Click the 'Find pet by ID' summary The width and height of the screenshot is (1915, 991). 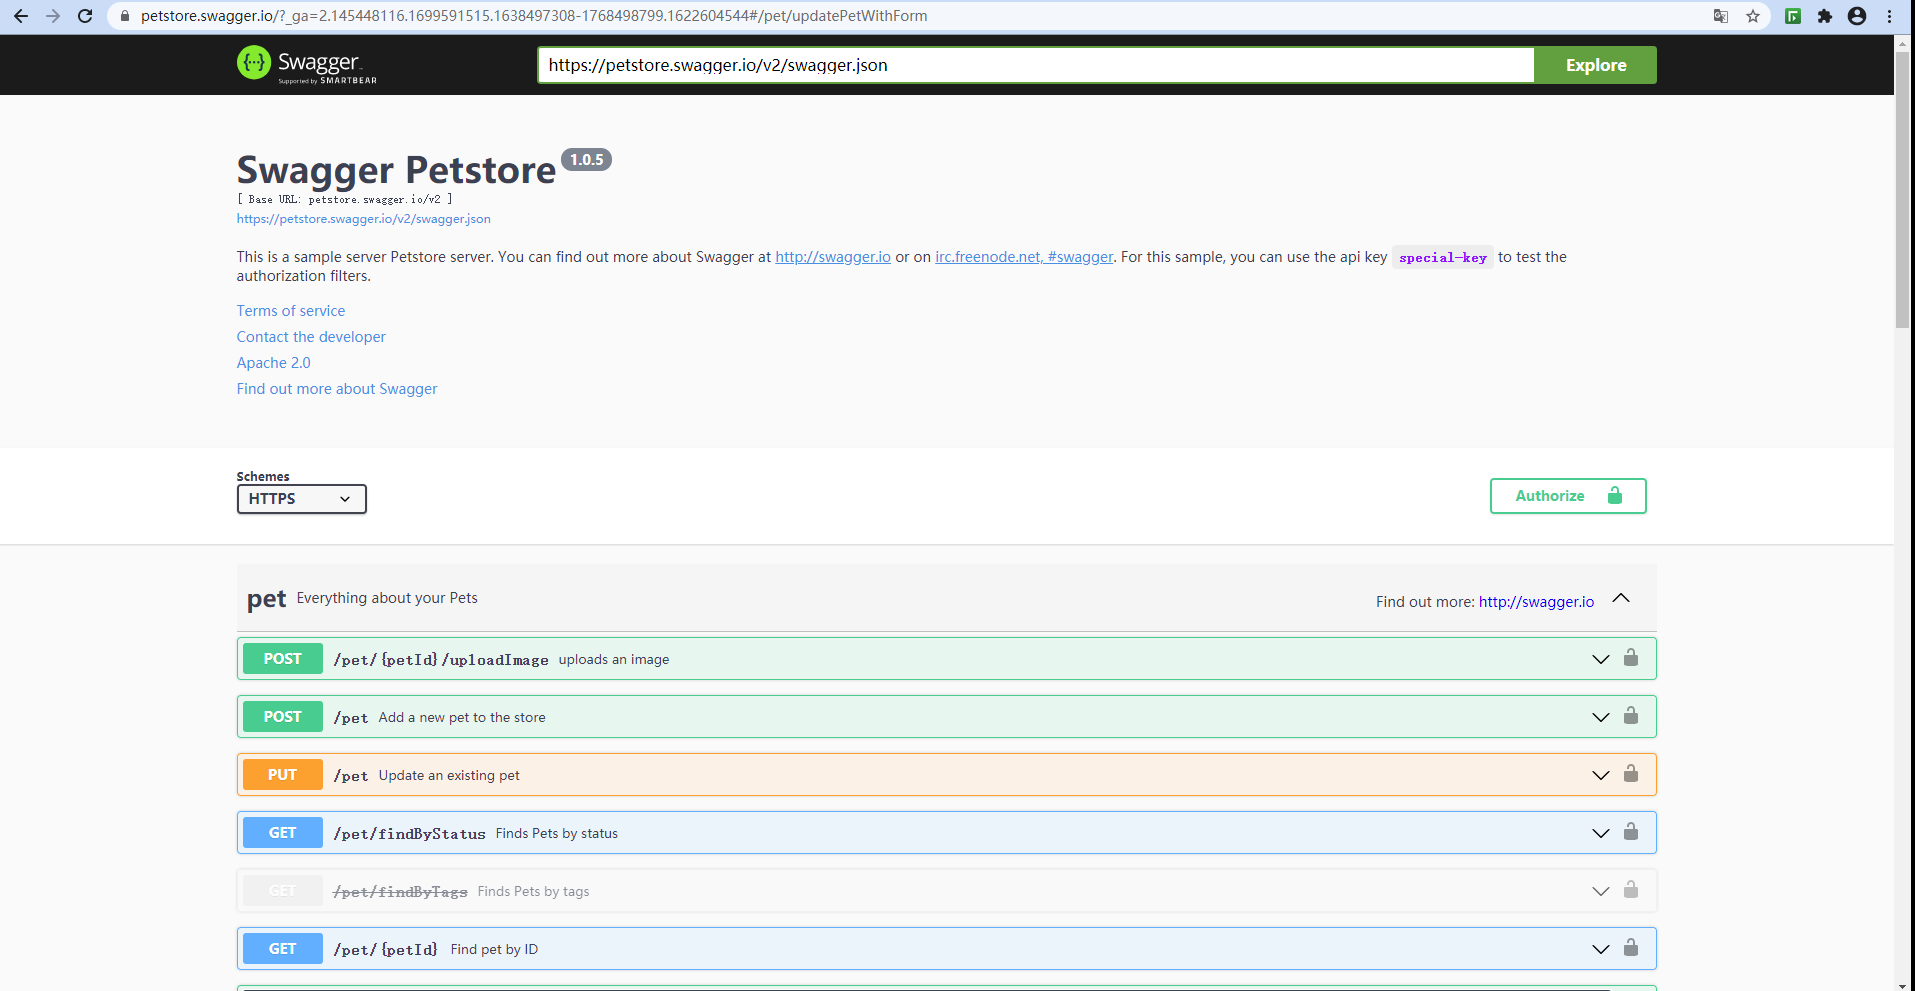click(494, 949)
